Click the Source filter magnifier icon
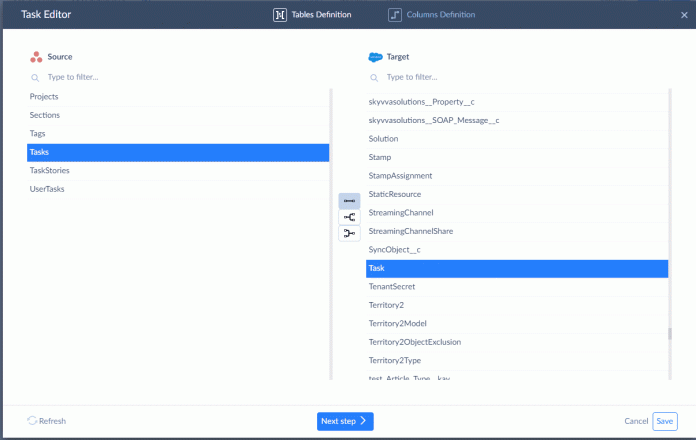The width and height of the screenshot is (696, 440). [36, 77]
